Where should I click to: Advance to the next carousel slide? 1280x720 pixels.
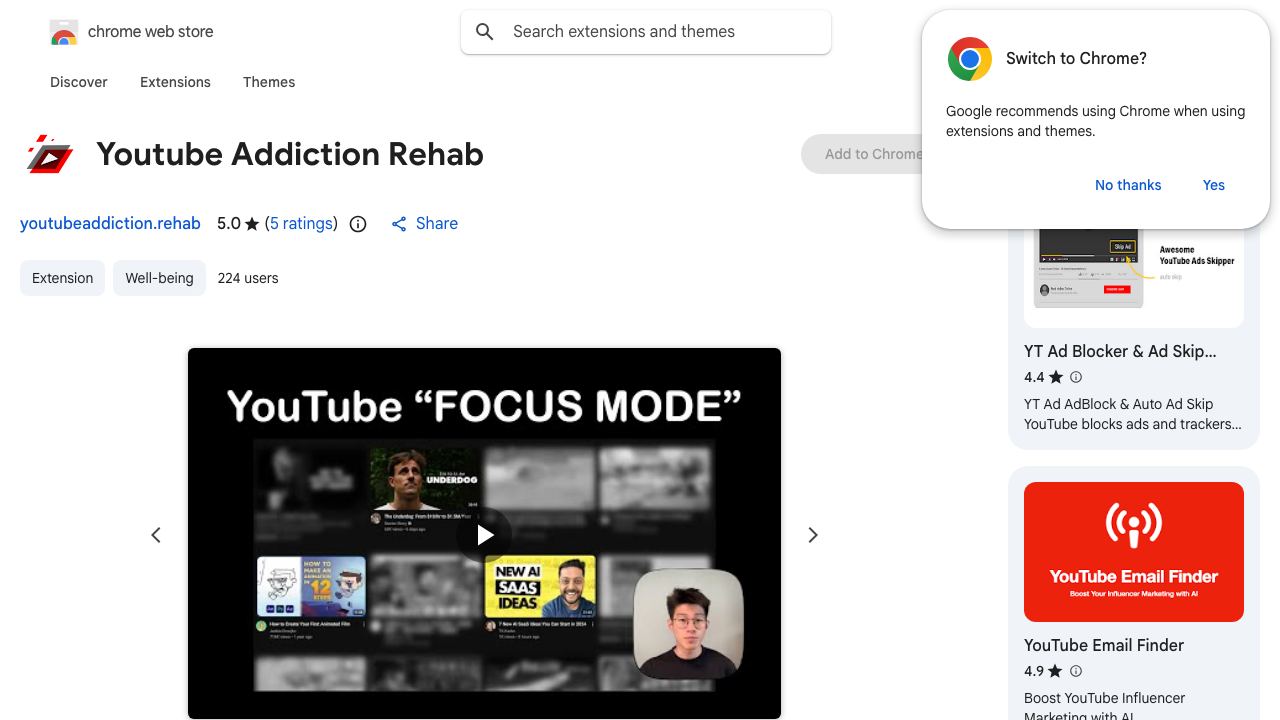(813, 535)
